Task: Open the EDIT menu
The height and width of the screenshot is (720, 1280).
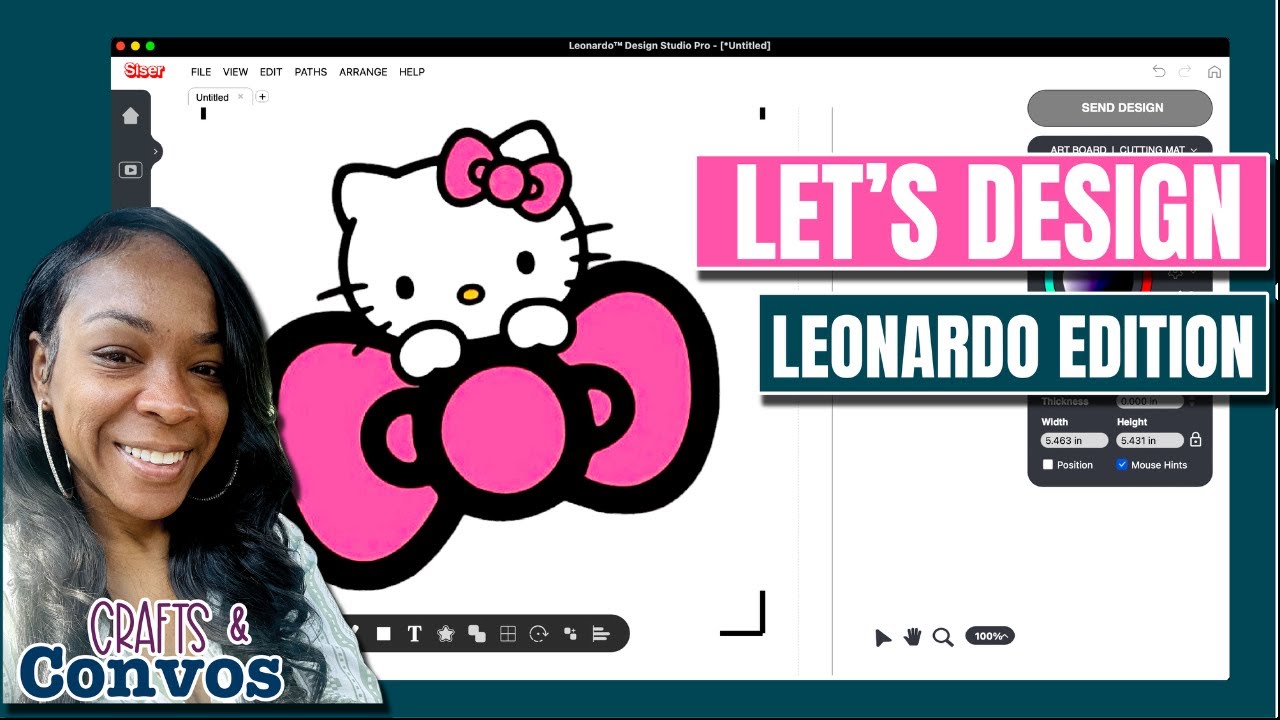Action: pyautogui.click(x=271, y=72)
